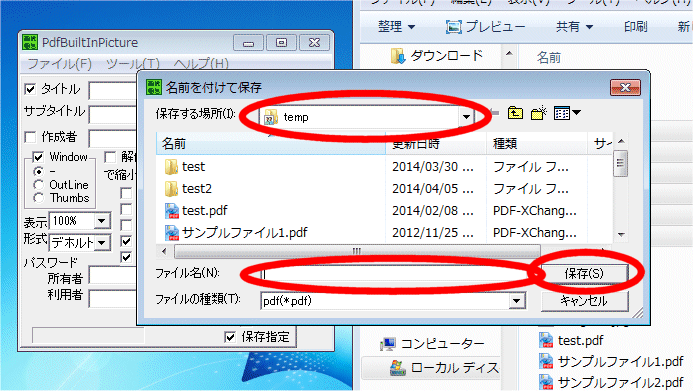Click the サブタイトル text field
This screenshot has width=693, height=391.
[113, 115]
